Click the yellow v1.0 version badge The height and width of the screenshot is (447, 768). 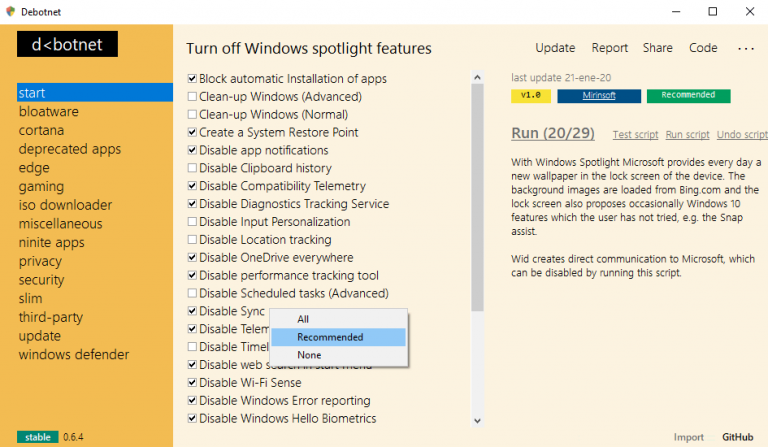532,96
